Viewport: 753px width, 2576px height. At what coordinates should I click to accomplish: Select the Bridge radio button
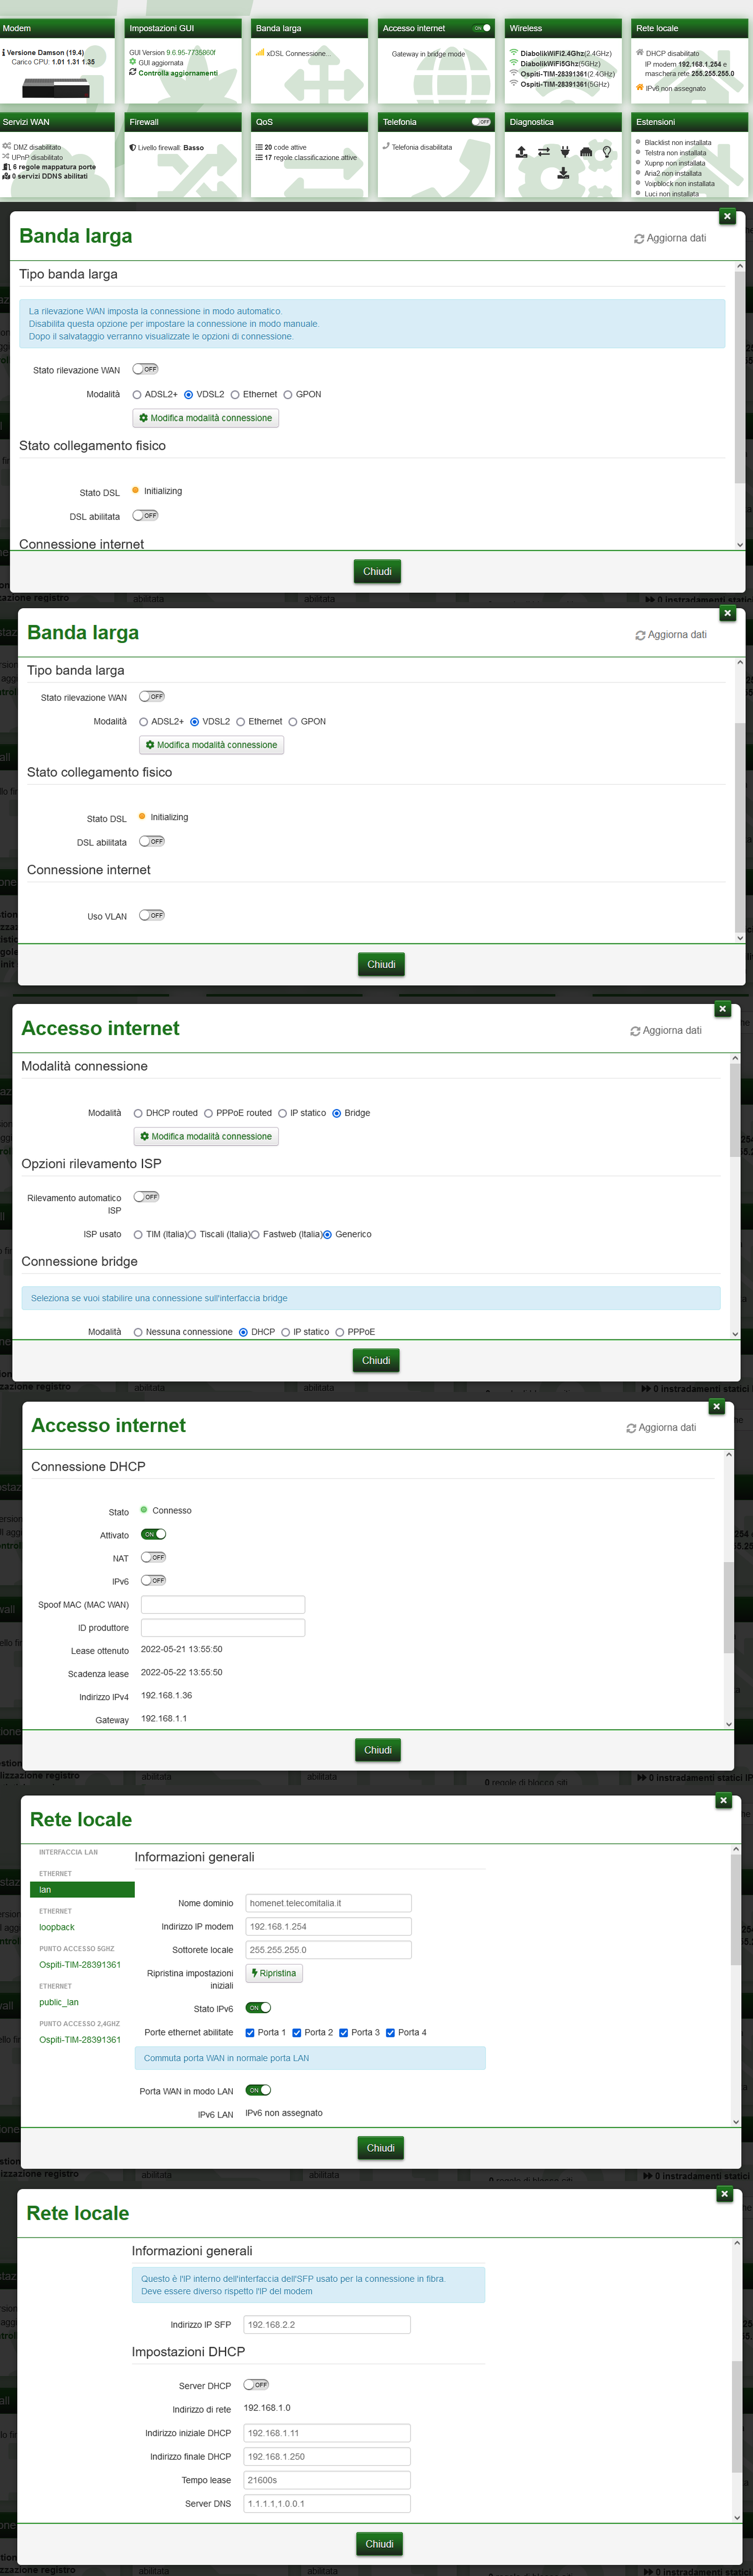[x=336, y=1113]
